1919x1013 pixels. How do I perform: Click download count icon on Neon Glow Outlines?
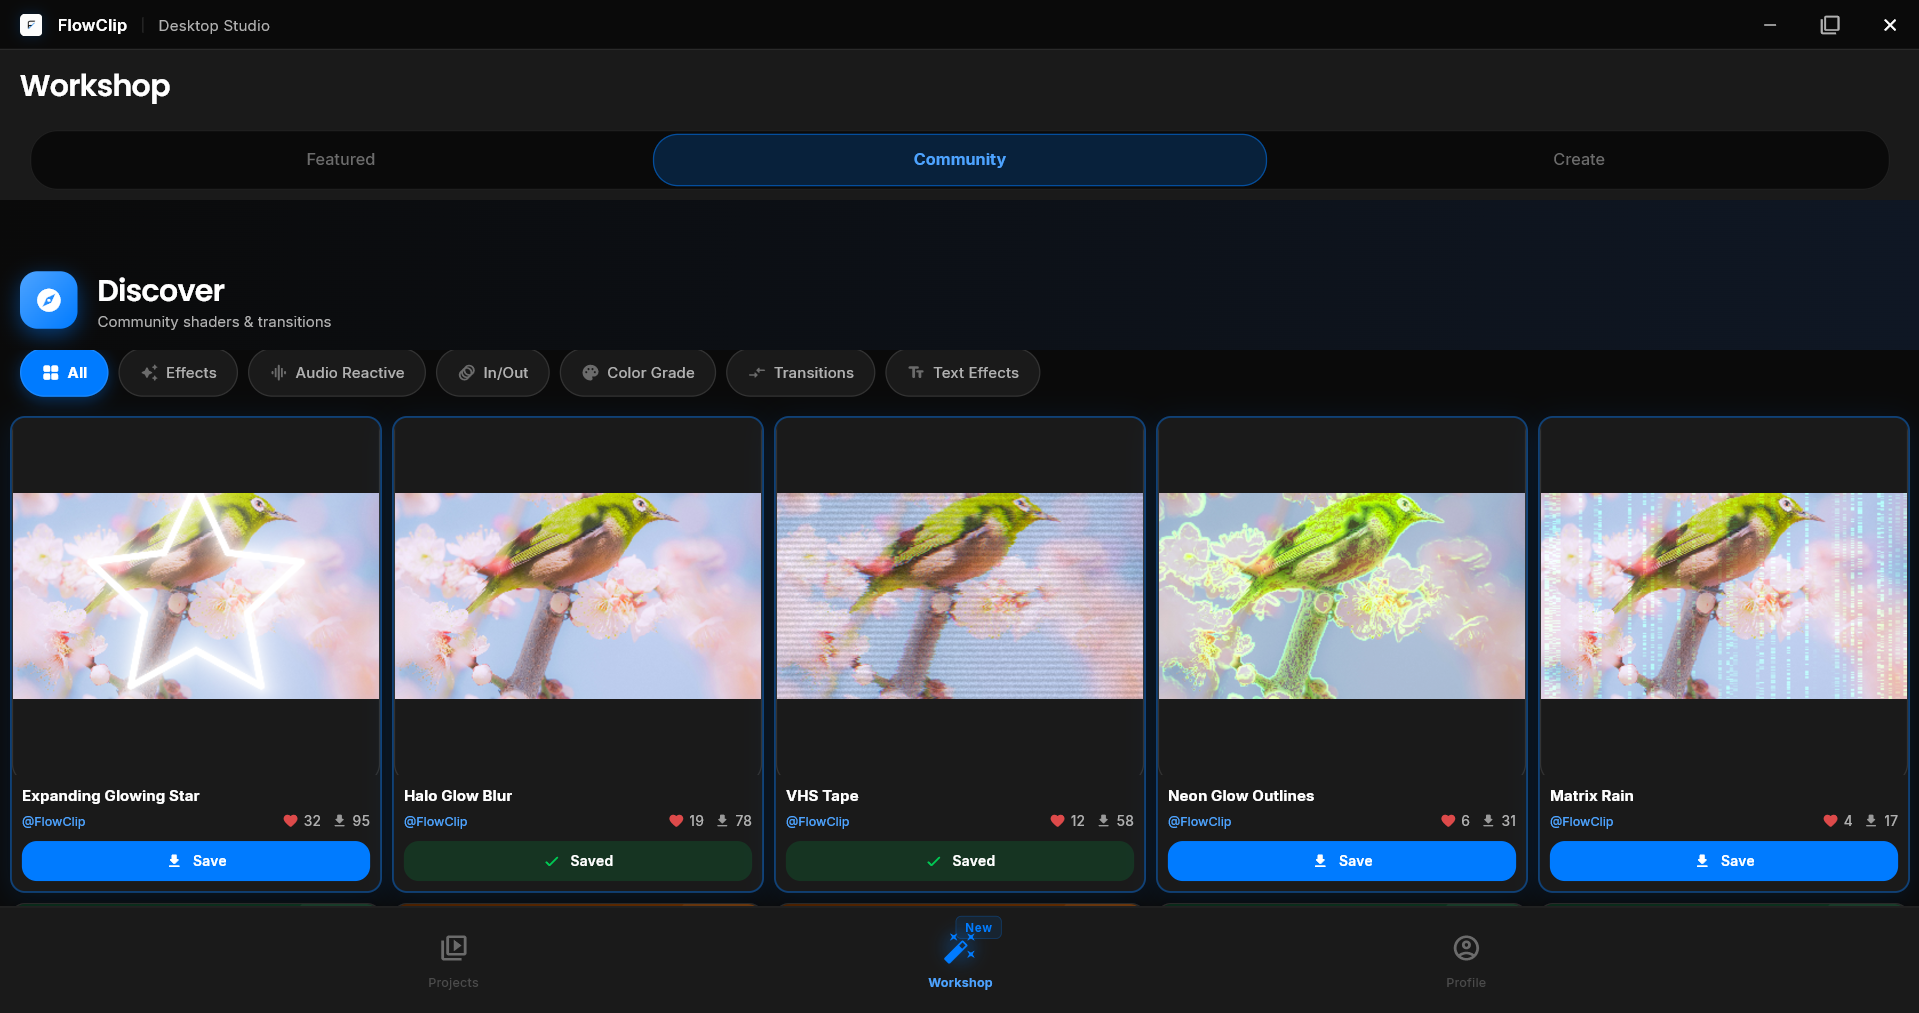(x=1488, y=821)
